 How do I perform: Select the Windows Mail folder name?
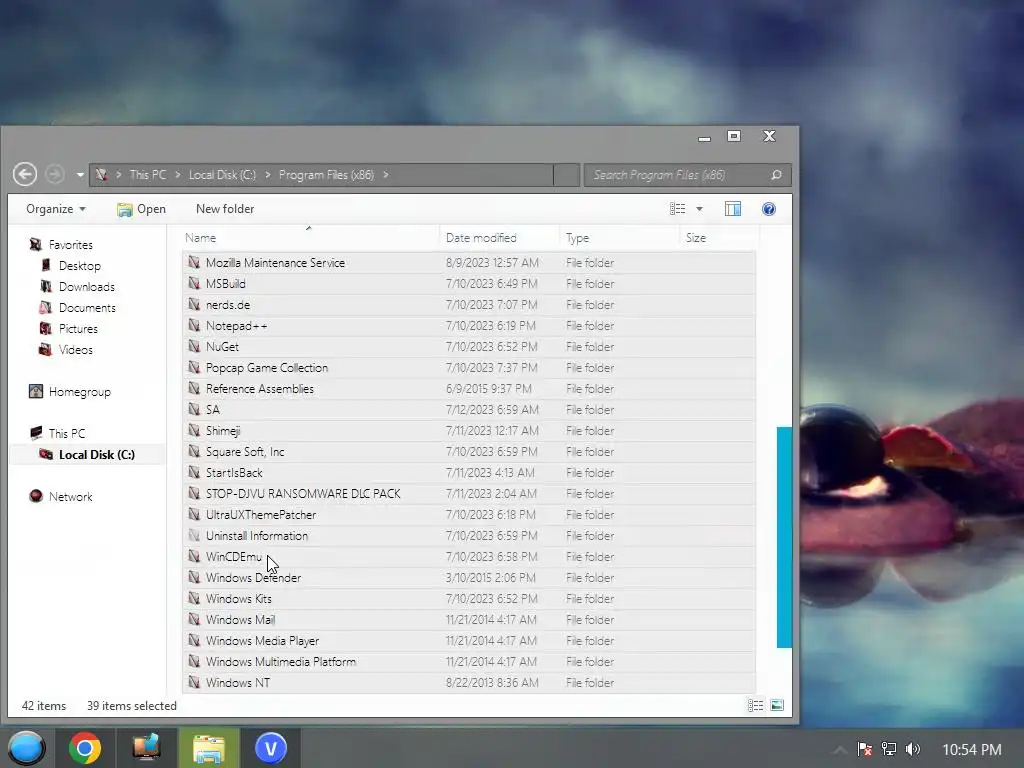coord(240,620)
